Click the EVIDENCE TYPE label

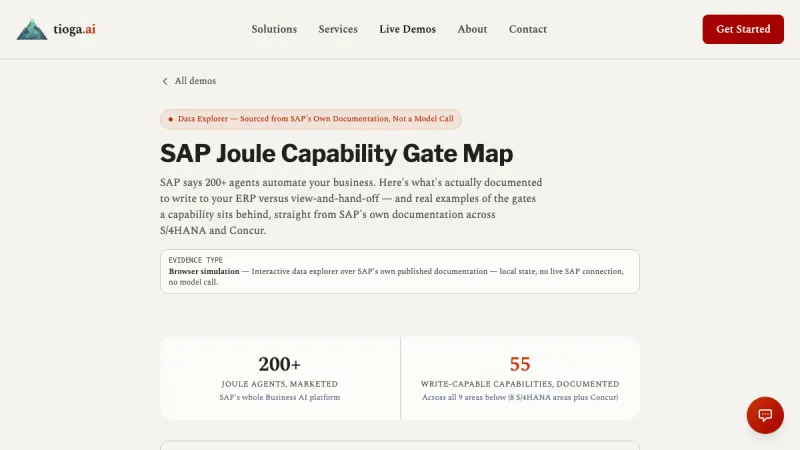(x=195, y=260)
